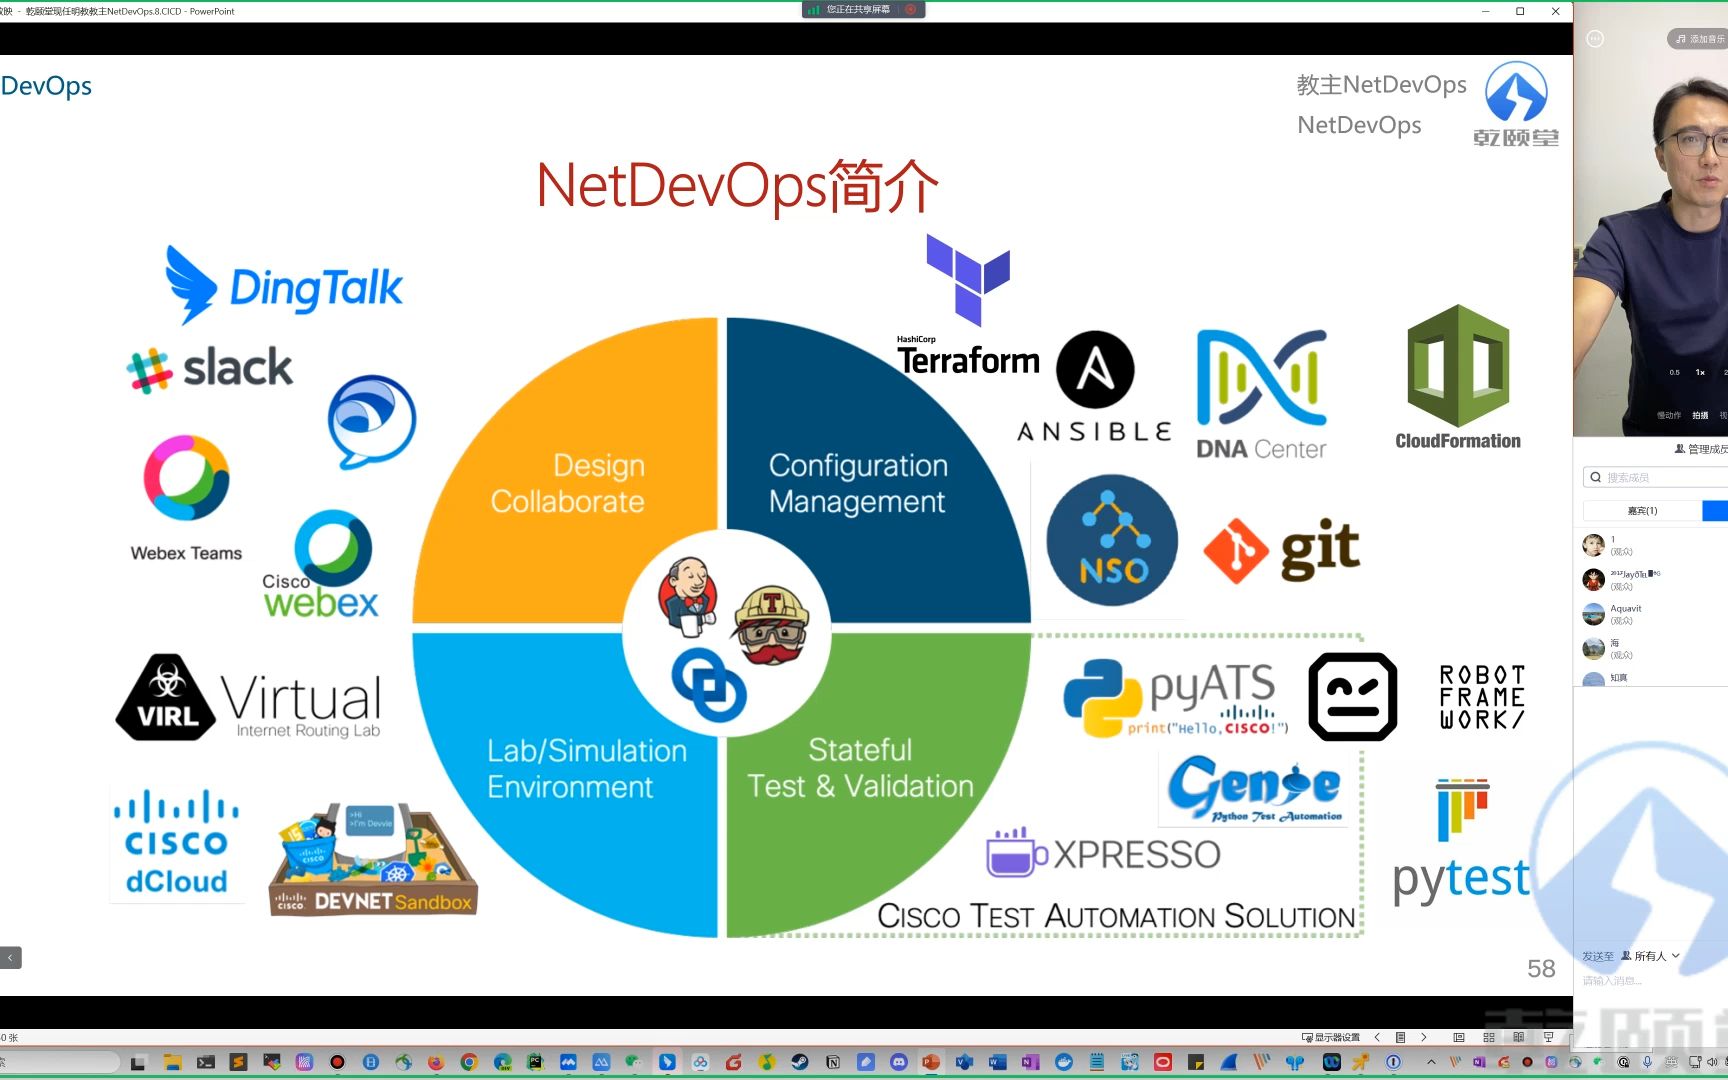Switch to 拍摄 capture mode
Viewport: 1728px width, 1080px height.
[x=1700, y=415]
